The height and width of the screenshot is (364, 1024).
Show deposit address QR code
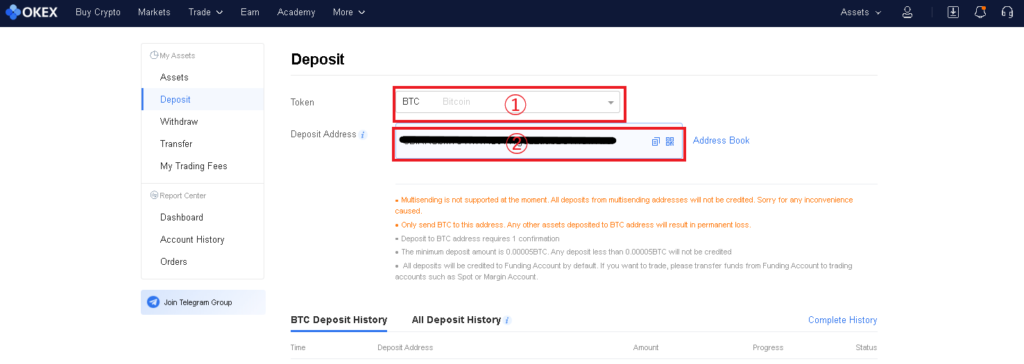[670, 141]
